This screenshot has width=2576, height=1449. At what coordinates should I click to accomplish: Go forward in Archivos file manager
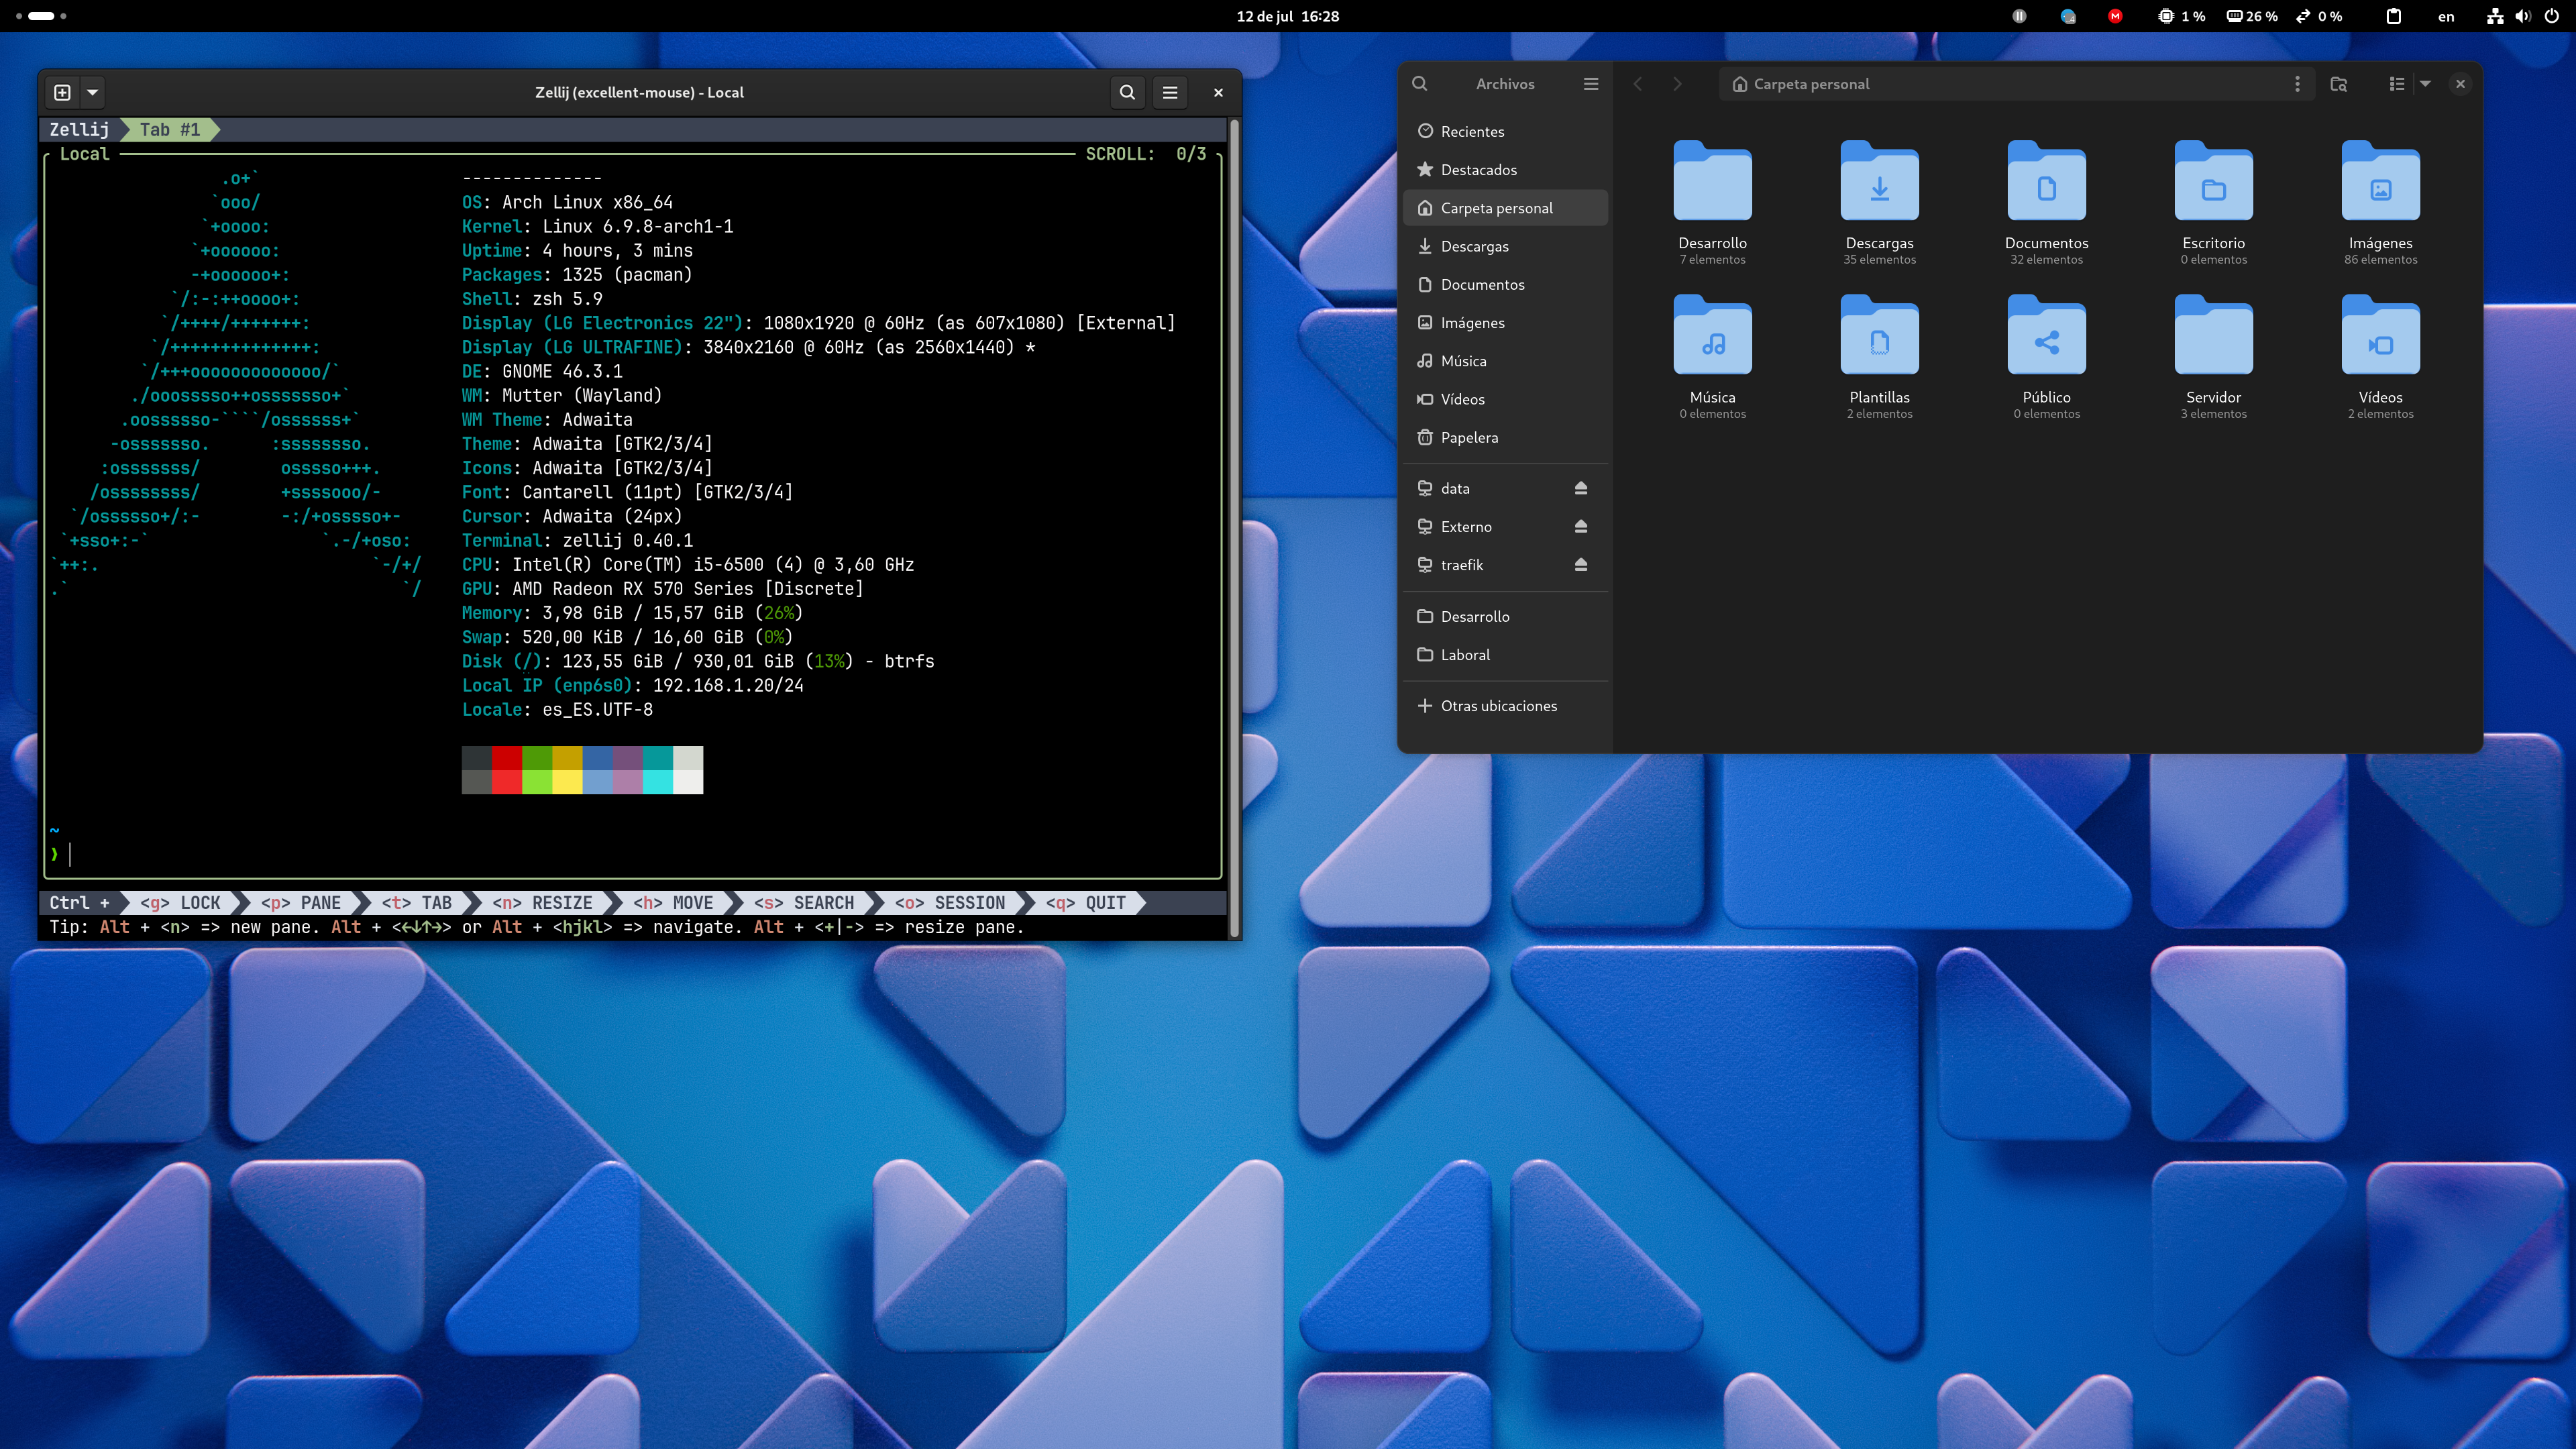coord(1677,84)
